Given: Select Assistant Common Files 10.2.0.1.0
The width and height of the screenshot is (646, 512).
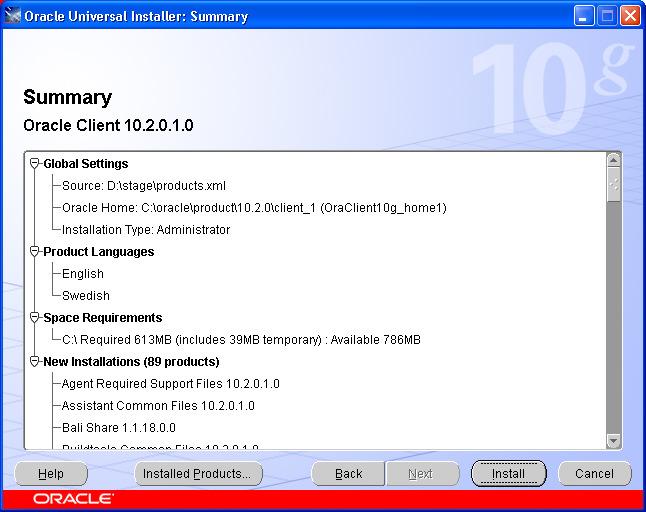Looking at the screenshot, I should (x=158, y=405).
